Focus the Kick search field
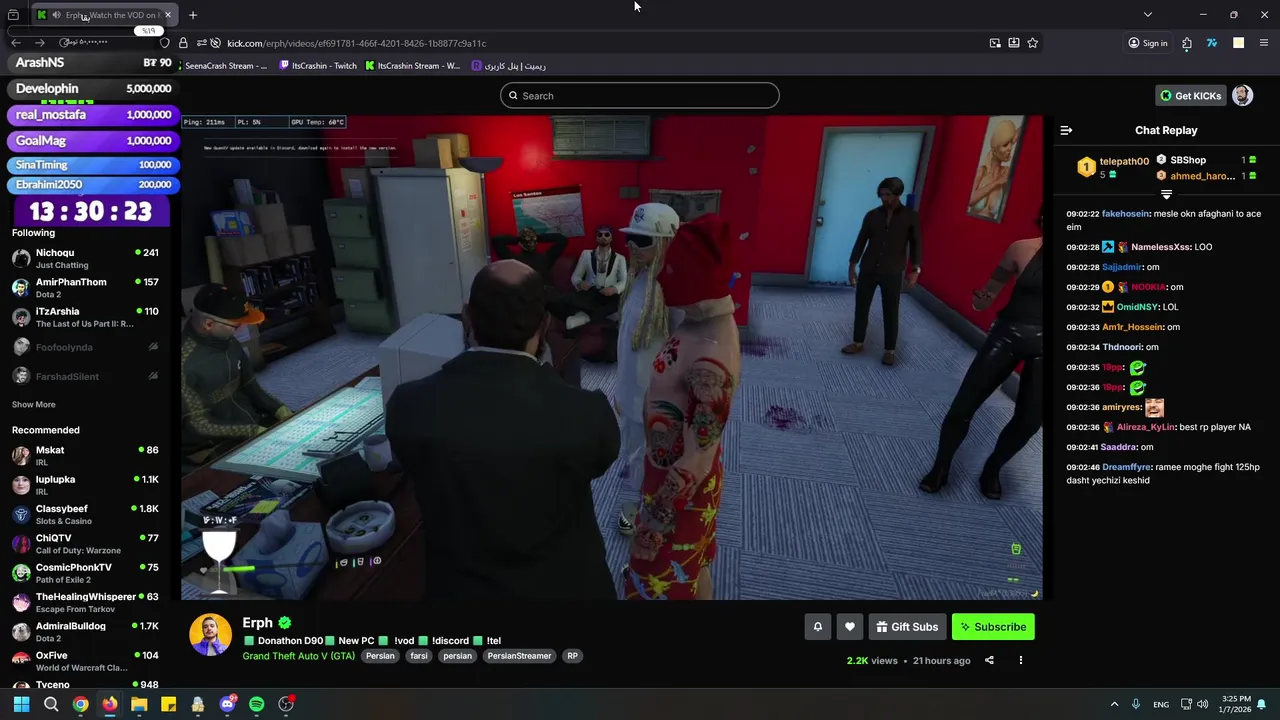 coord(640,96)
